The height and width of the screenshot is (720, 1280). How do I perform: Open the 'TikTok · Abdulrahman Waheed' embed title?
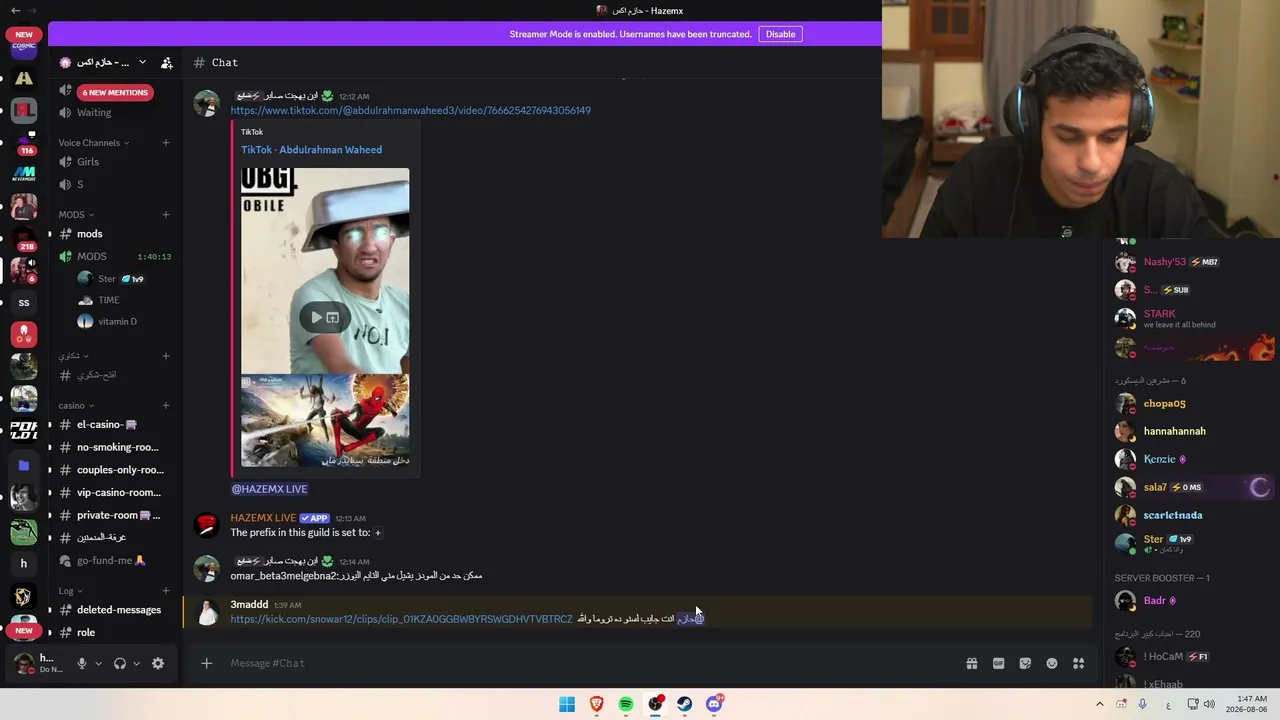coord(311,150)
